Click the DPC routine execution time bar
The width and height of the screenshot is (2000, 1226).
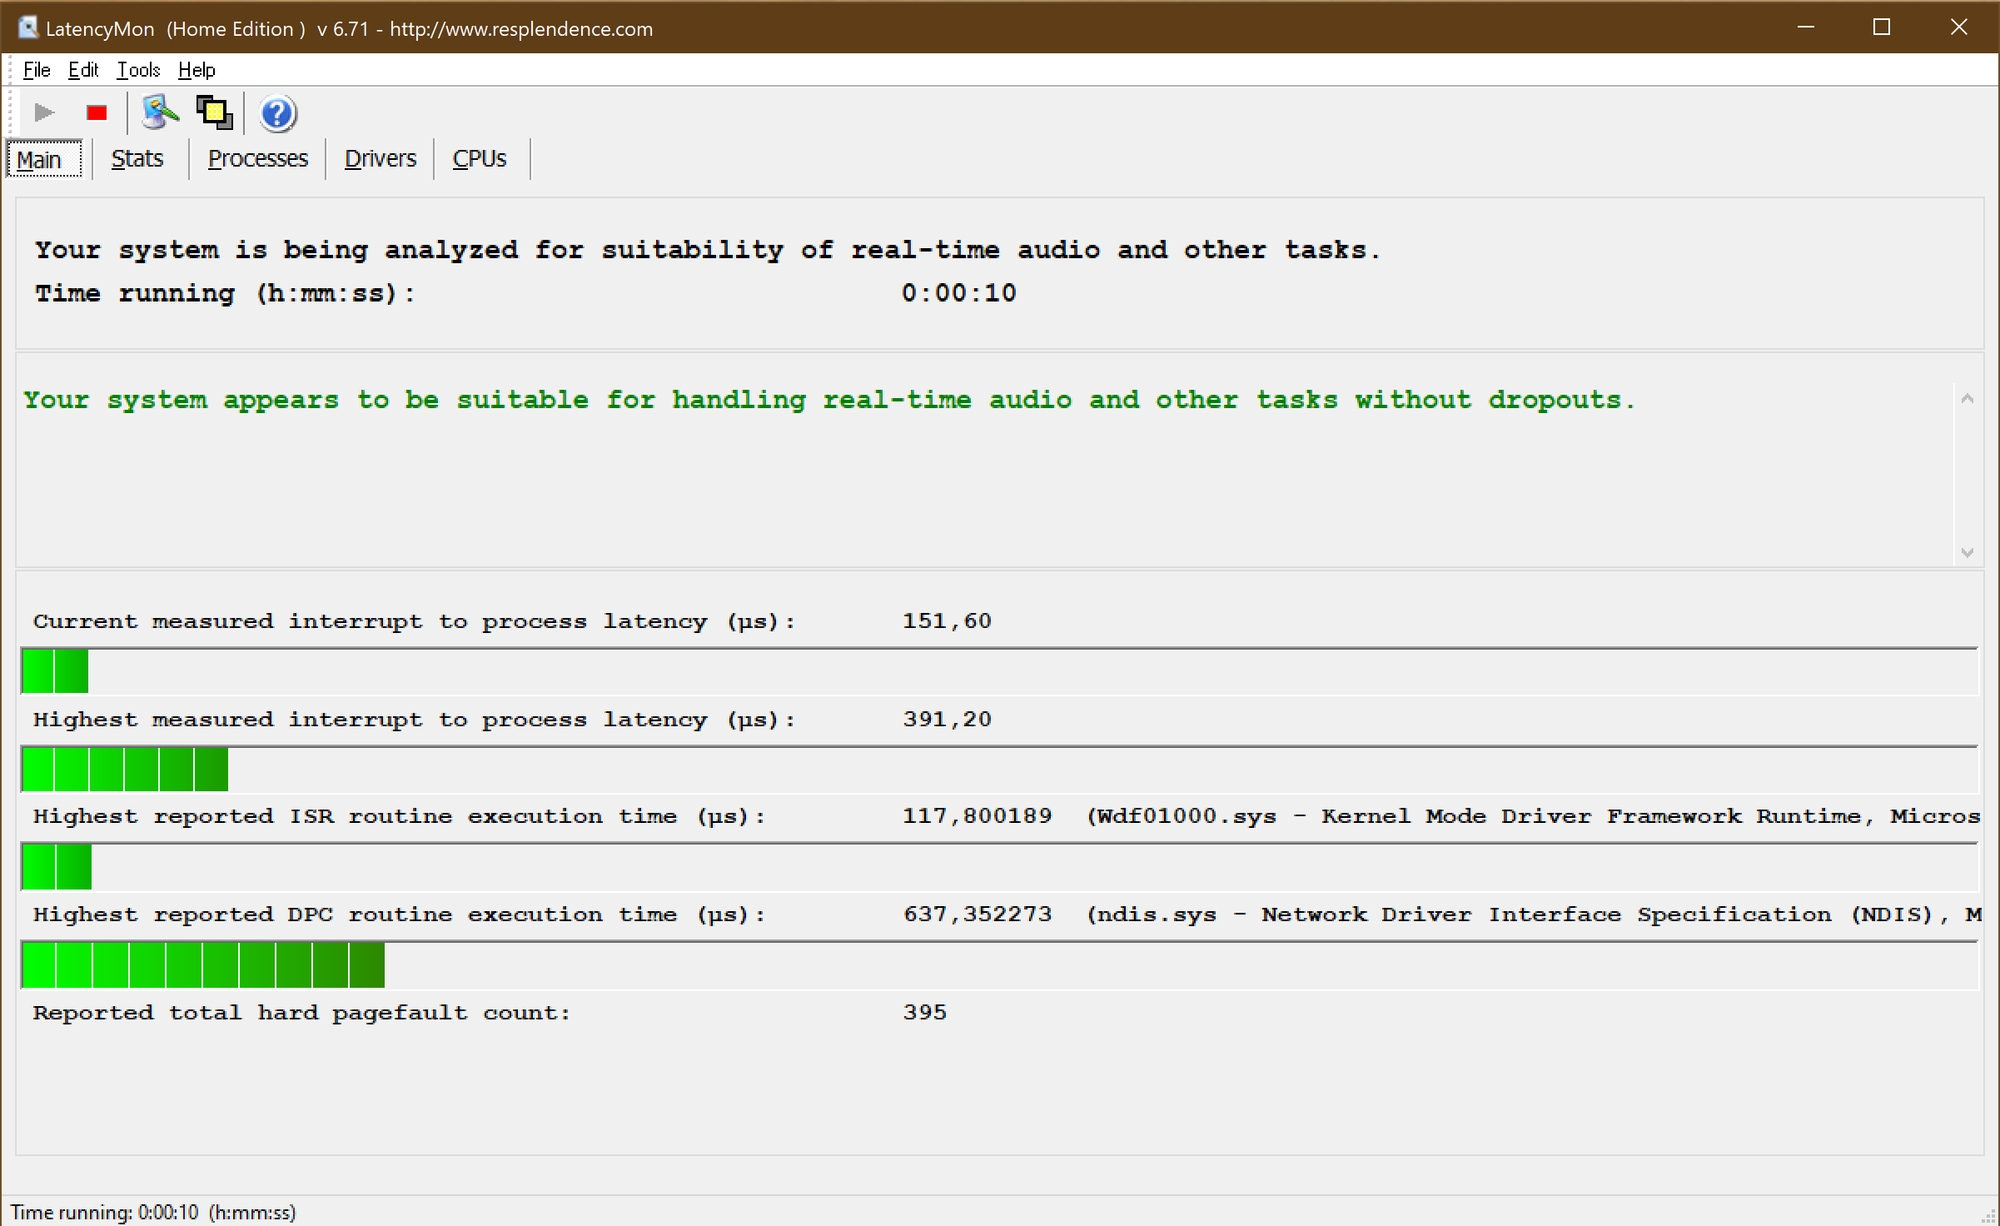tap(999, 965)
